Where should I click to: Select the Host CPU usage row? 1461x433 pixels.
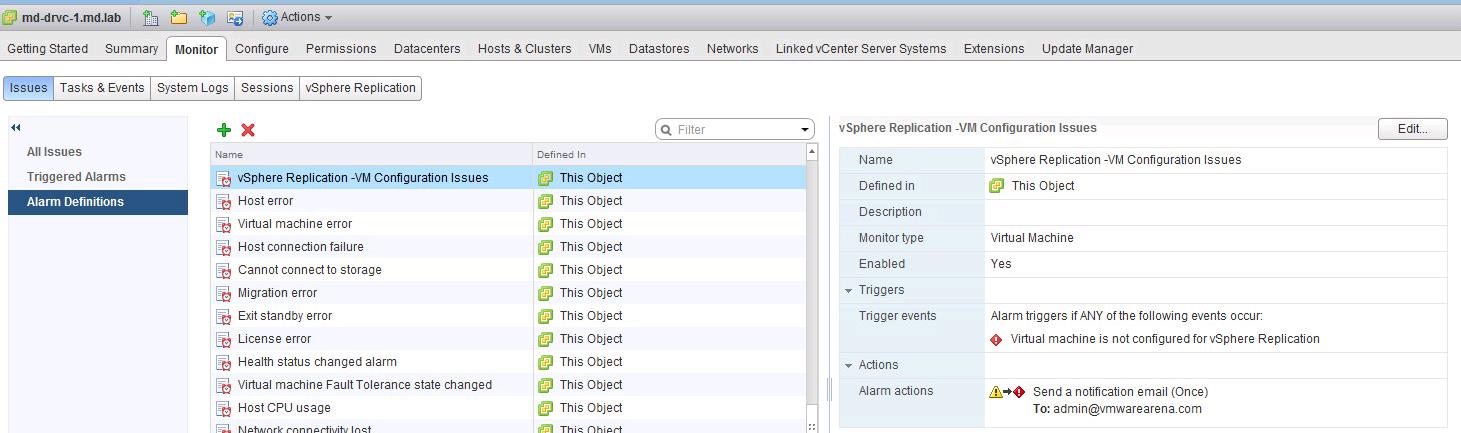508,408
